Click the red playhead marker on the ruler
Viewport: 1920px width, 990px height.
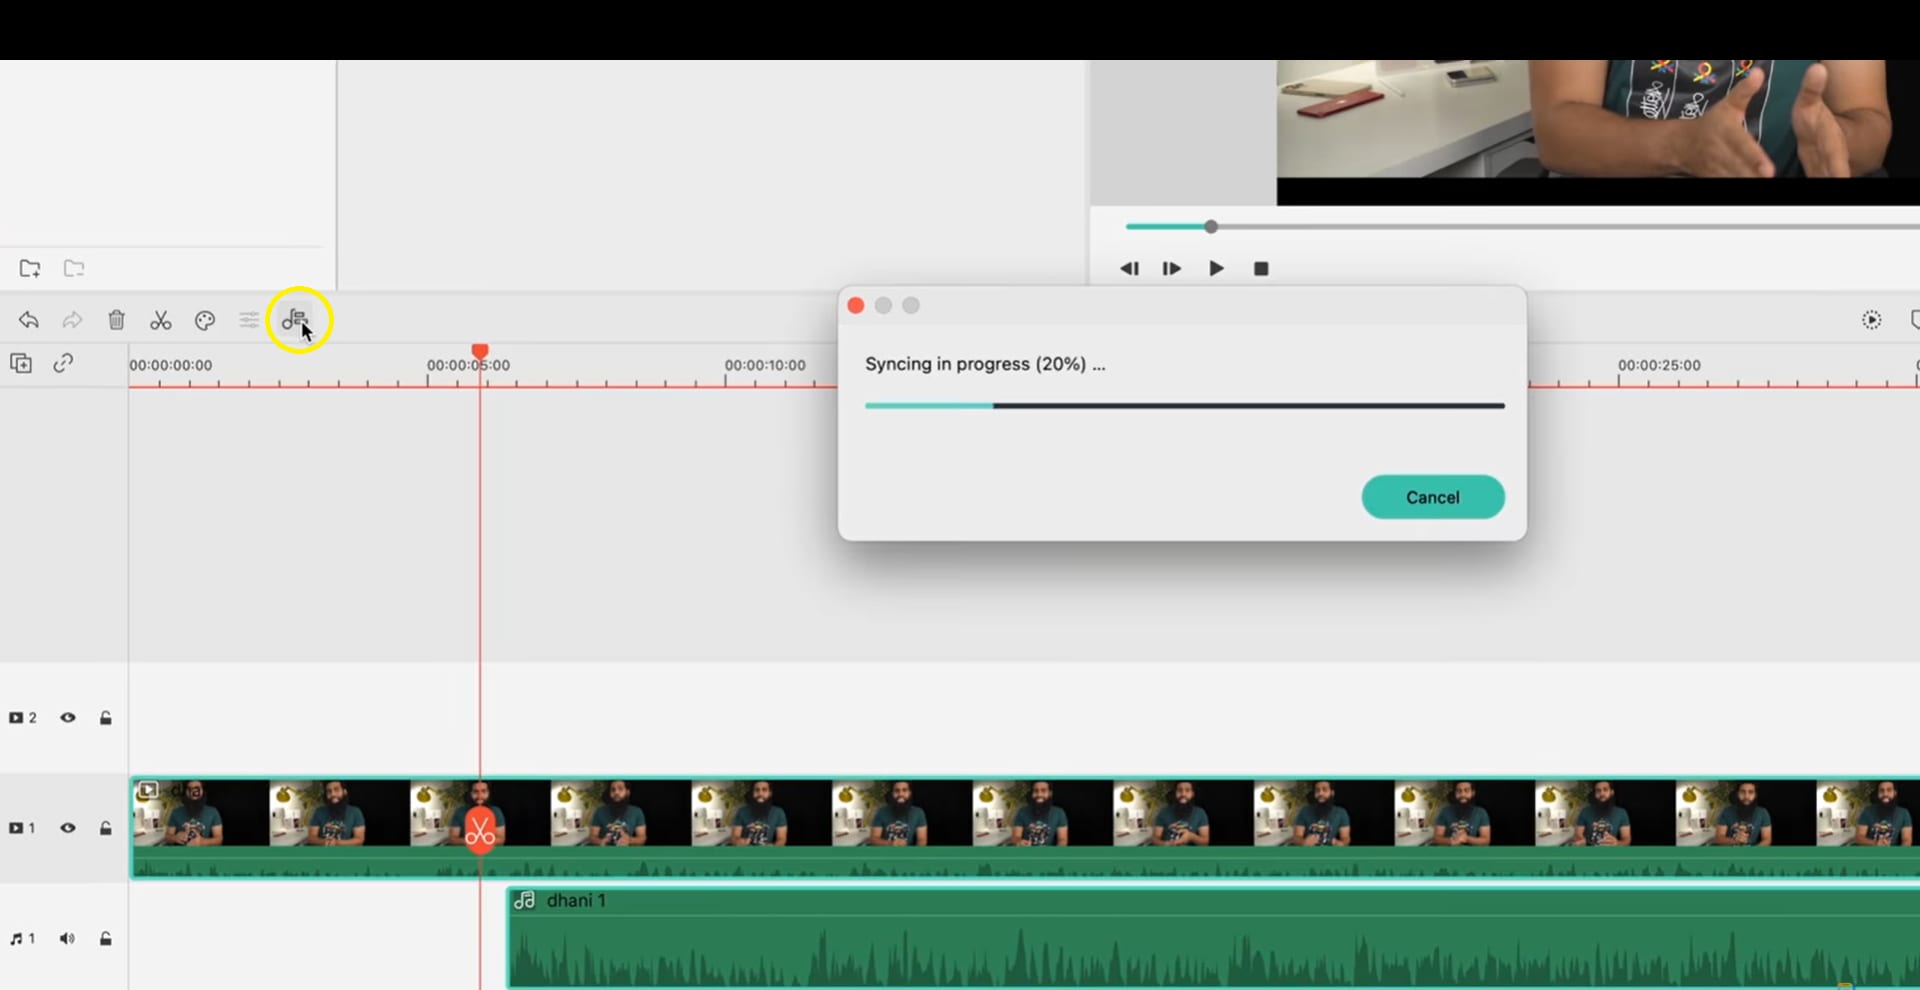(x=480, y=351)
